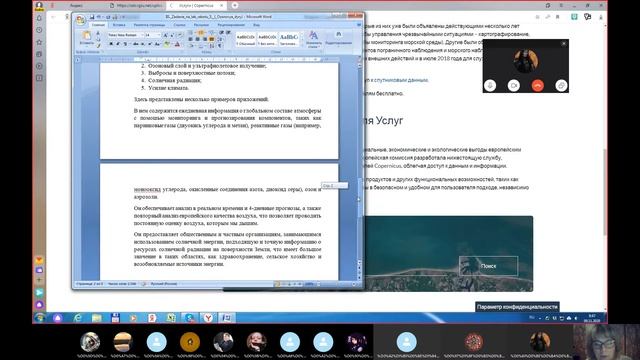The width and height of the screenshot is (640, 360).
Task: End the call with red hang-up button
Action: [538, 85]
